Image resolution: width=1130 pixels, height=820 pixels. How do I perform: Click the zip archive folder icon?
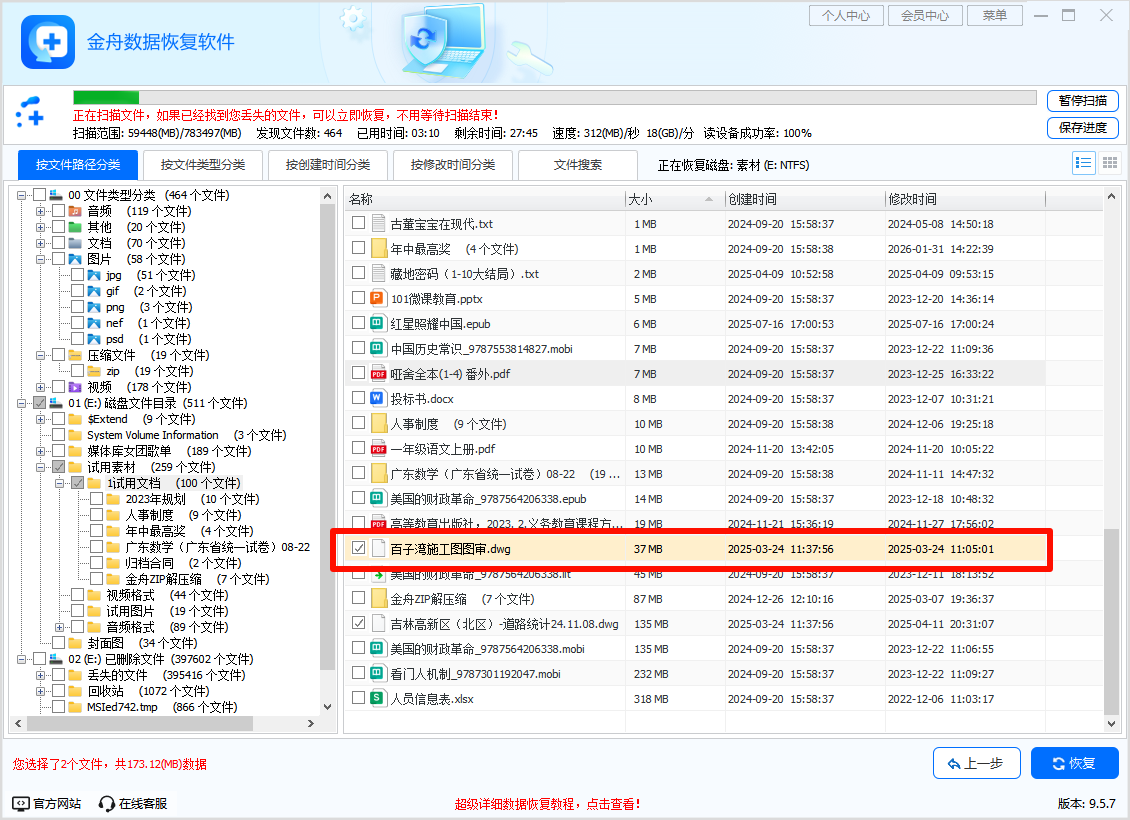point(94,371)
